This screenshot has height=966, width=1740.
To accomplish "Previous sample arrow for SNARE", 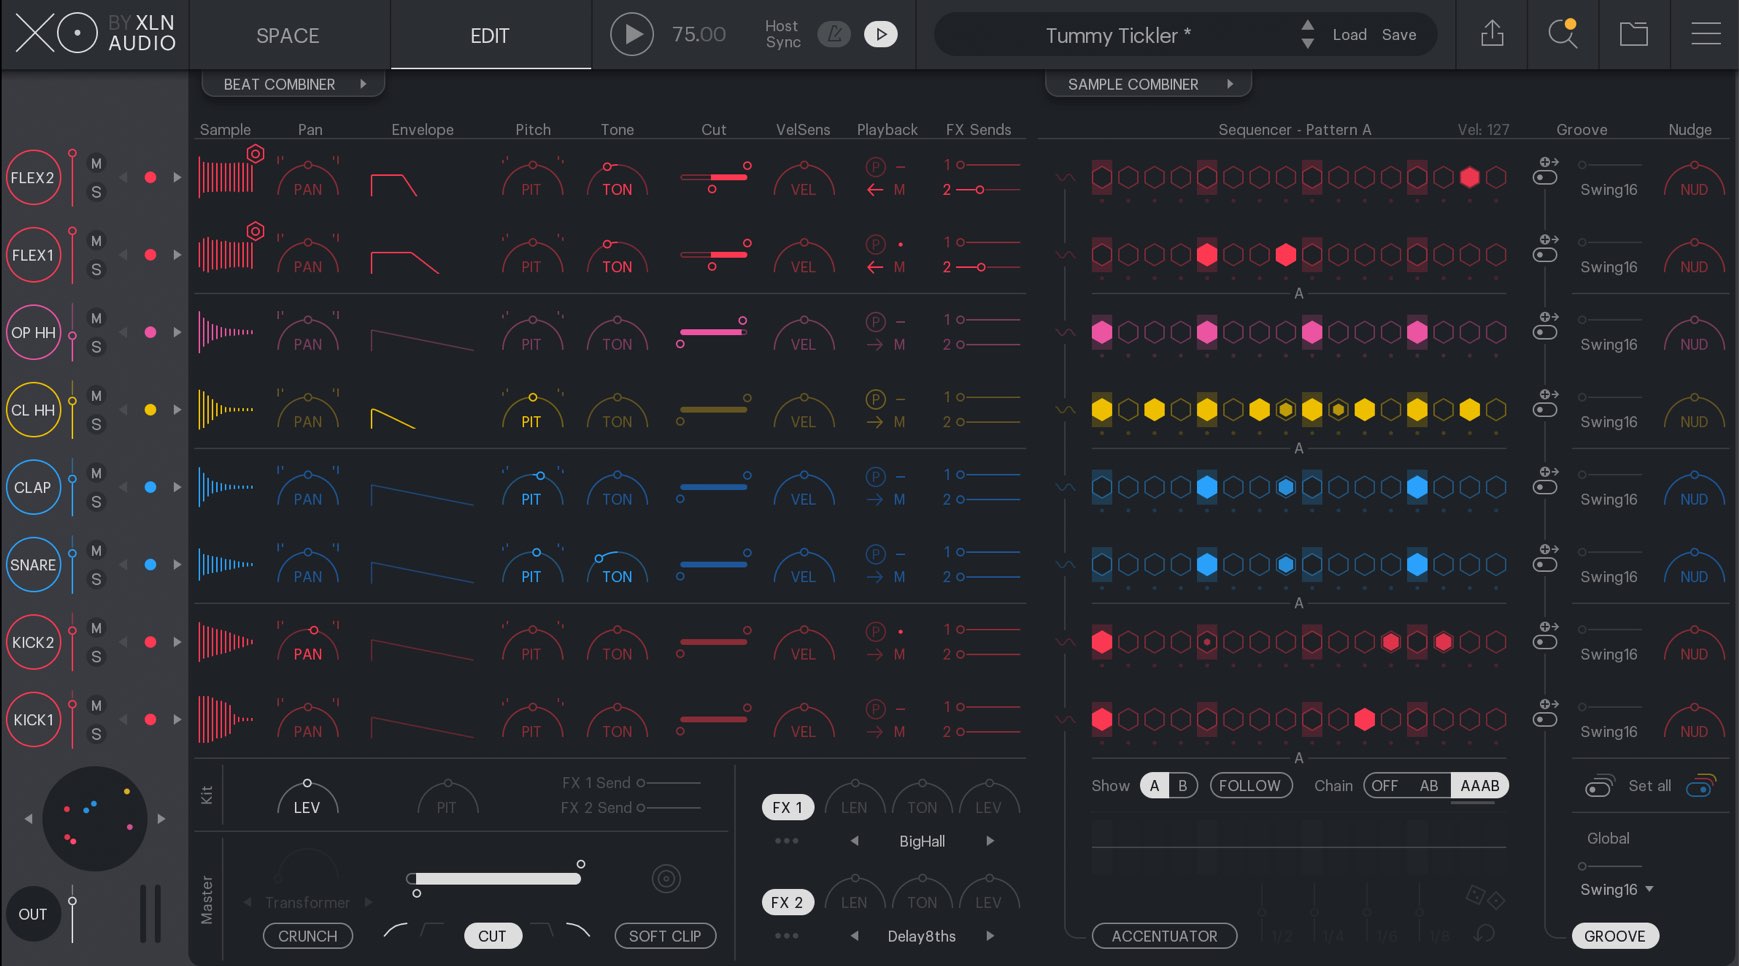I will point(123,565).
